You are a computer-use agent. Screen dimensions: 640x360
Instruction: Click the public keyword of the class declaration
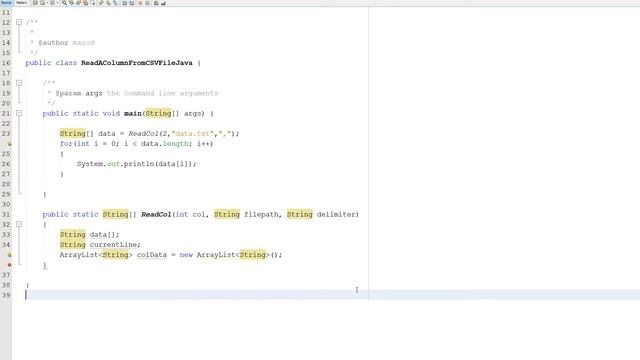tap(38, 63)
